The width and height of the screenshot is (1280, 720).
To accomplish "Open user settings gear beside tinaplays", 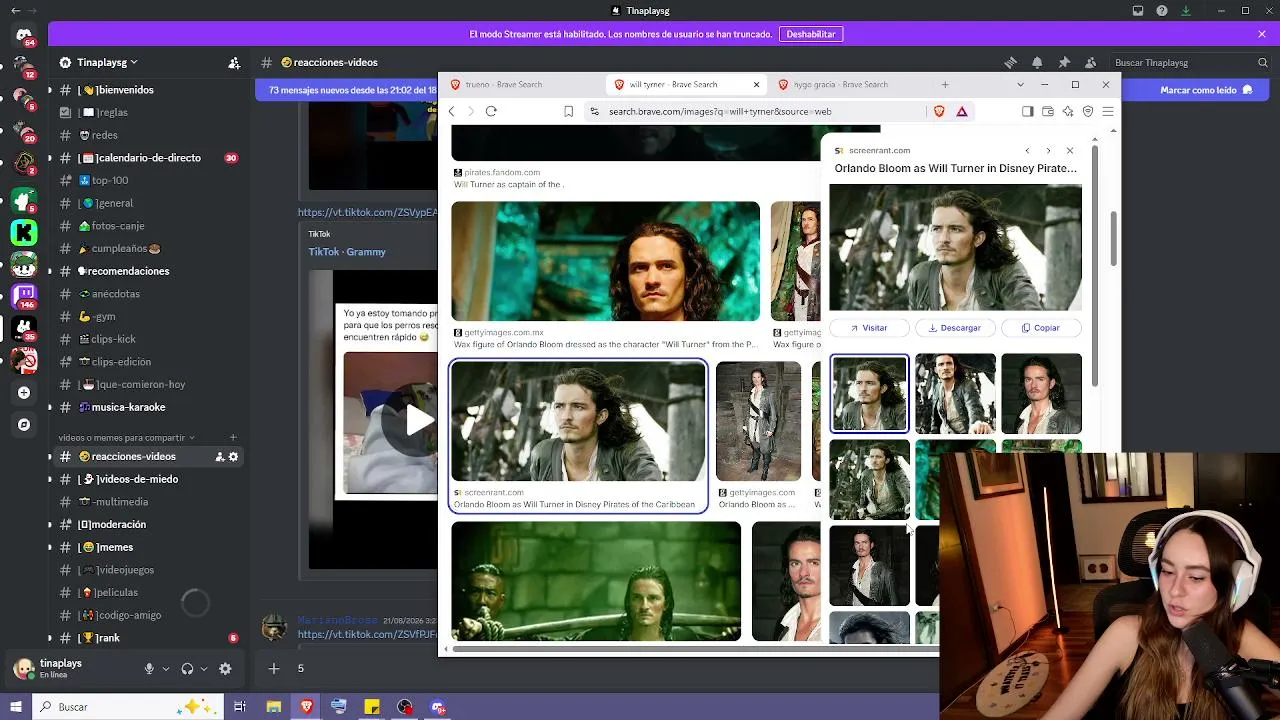I will coord(225,669).
